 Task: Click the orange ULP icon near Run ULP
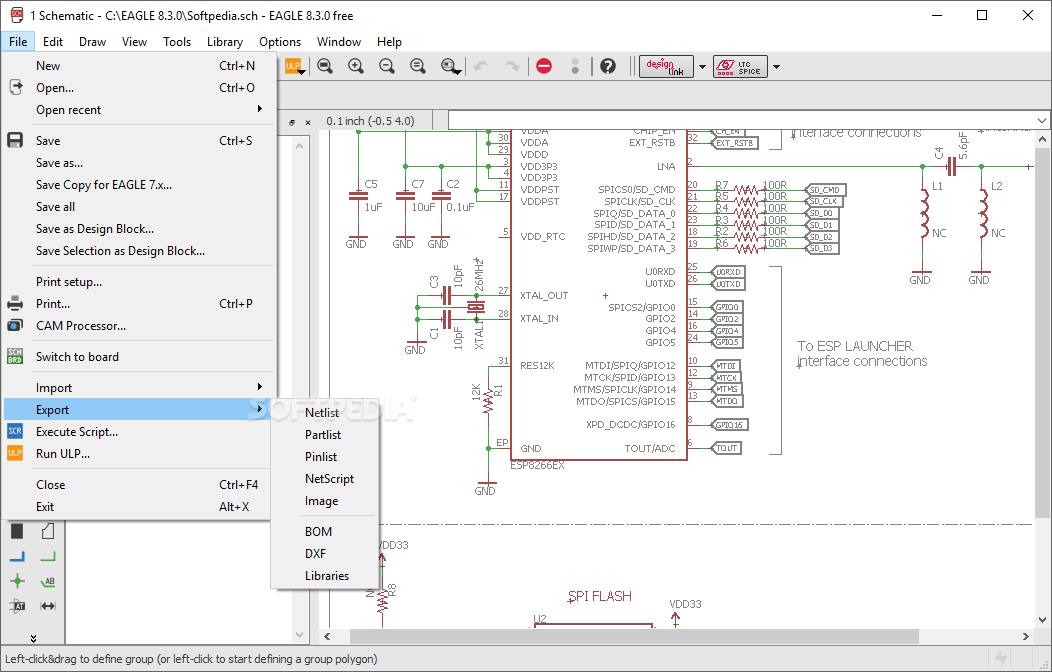[x=15, y=453]
